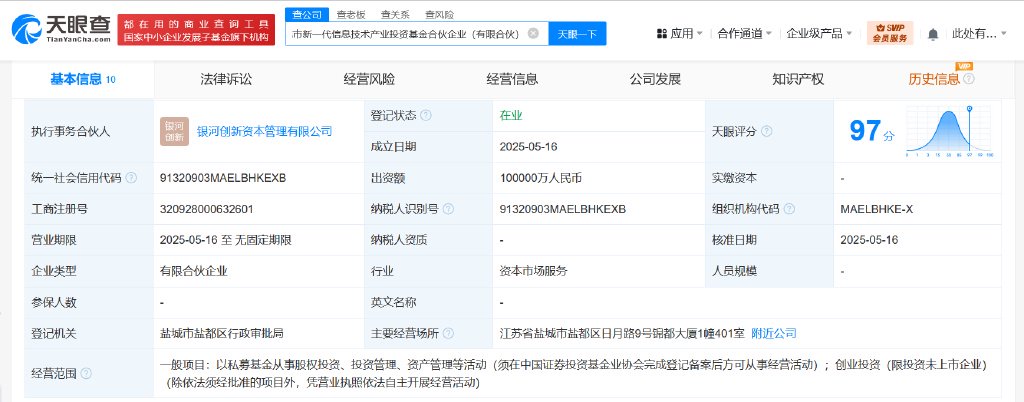Click the 经营范围 description text

[x=573, y=373]
